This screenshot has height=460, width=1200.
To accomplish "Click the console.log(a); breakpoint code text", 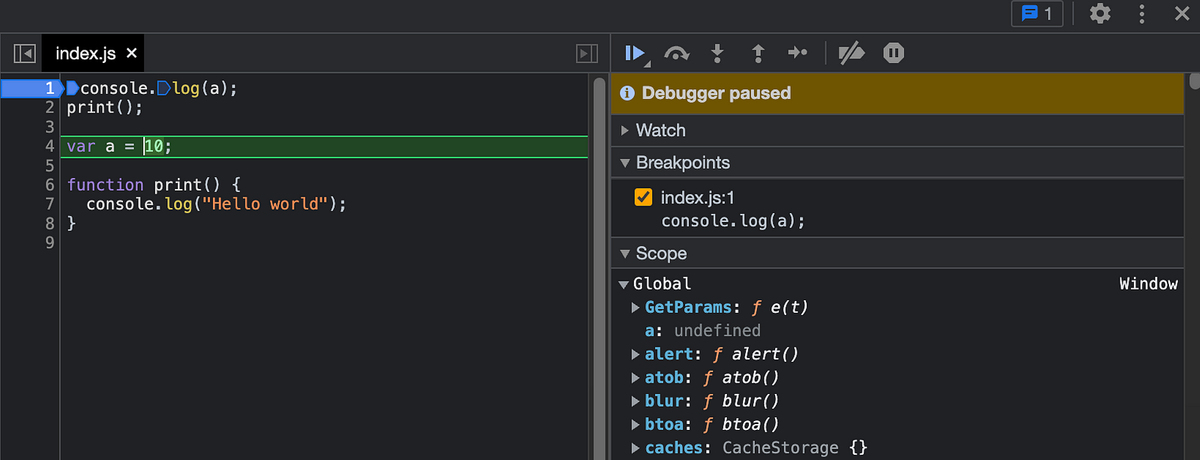I will pos(733,220).
